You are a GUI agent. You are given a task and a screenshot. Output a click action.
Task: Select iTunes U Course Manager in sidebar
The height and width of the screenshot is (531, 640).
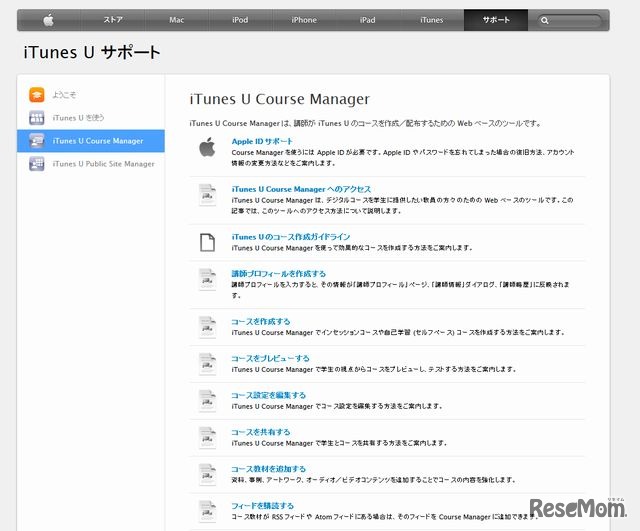97,141
